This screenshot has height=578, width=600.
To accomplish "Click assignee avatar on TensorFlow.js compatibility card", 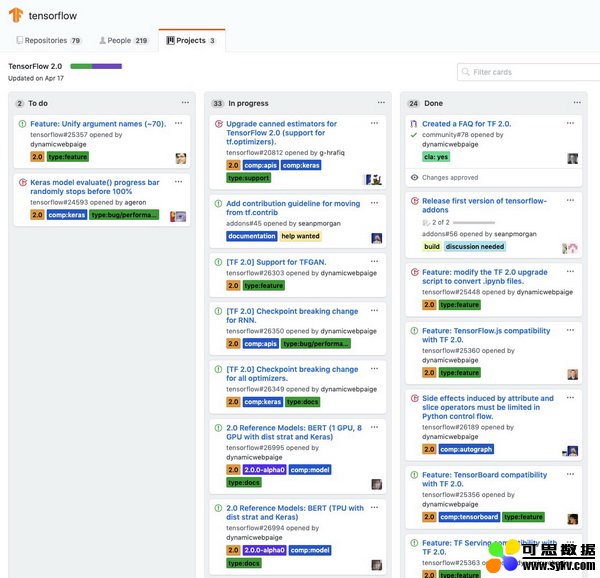I will point(572,374).
